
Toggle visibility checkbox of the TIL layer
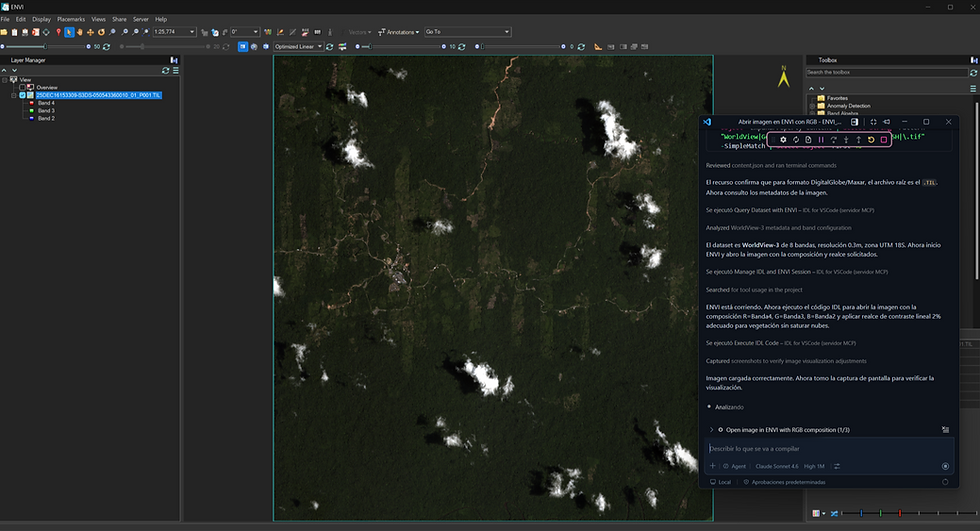[x=22, y=96]
